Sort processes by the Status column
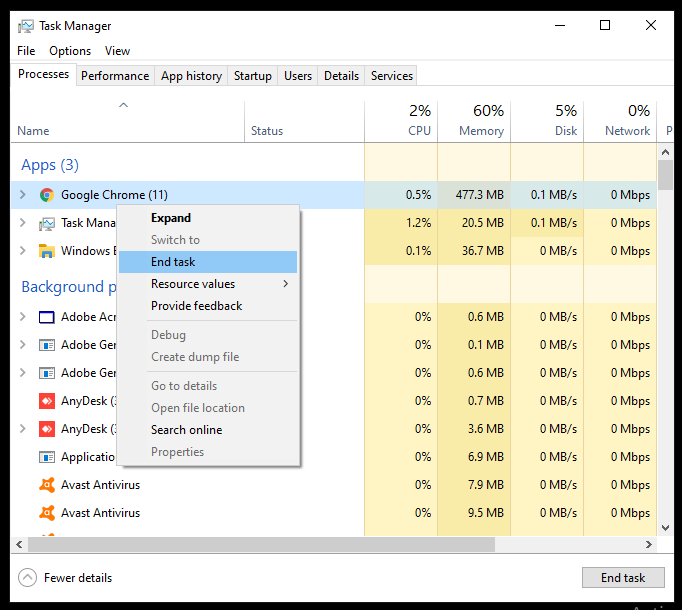Screen dimensions: 682x610 [x=304, y=122]
